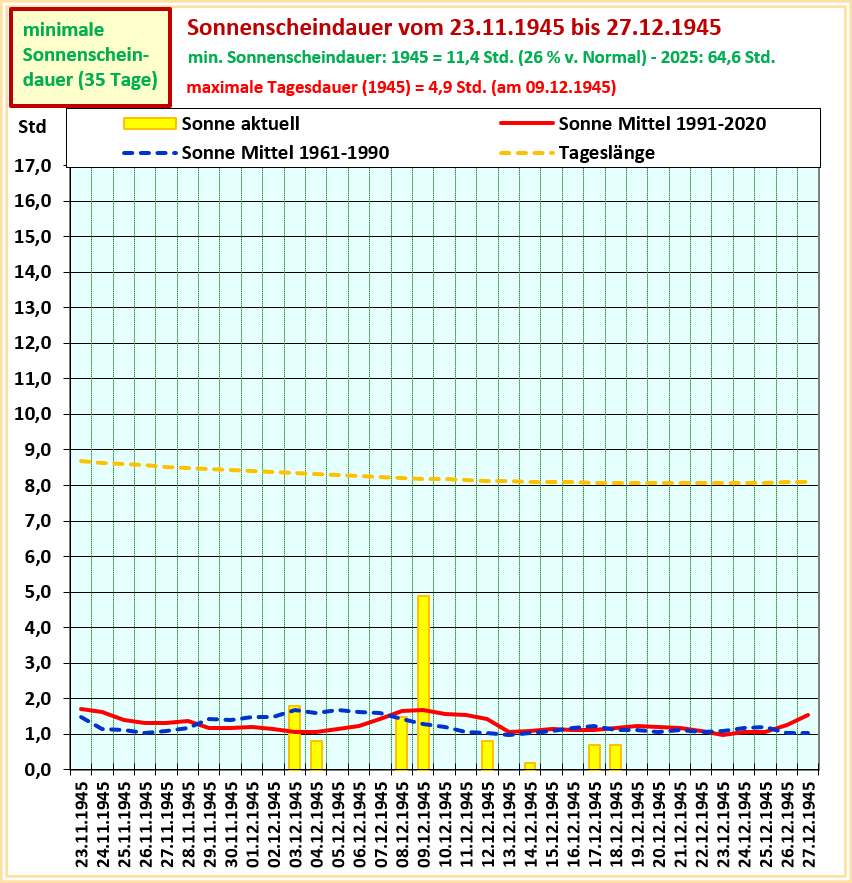This screenshot has height=883, width=852.
Task: Click the x-axis date '05.12.1945'
Action: 338,824
